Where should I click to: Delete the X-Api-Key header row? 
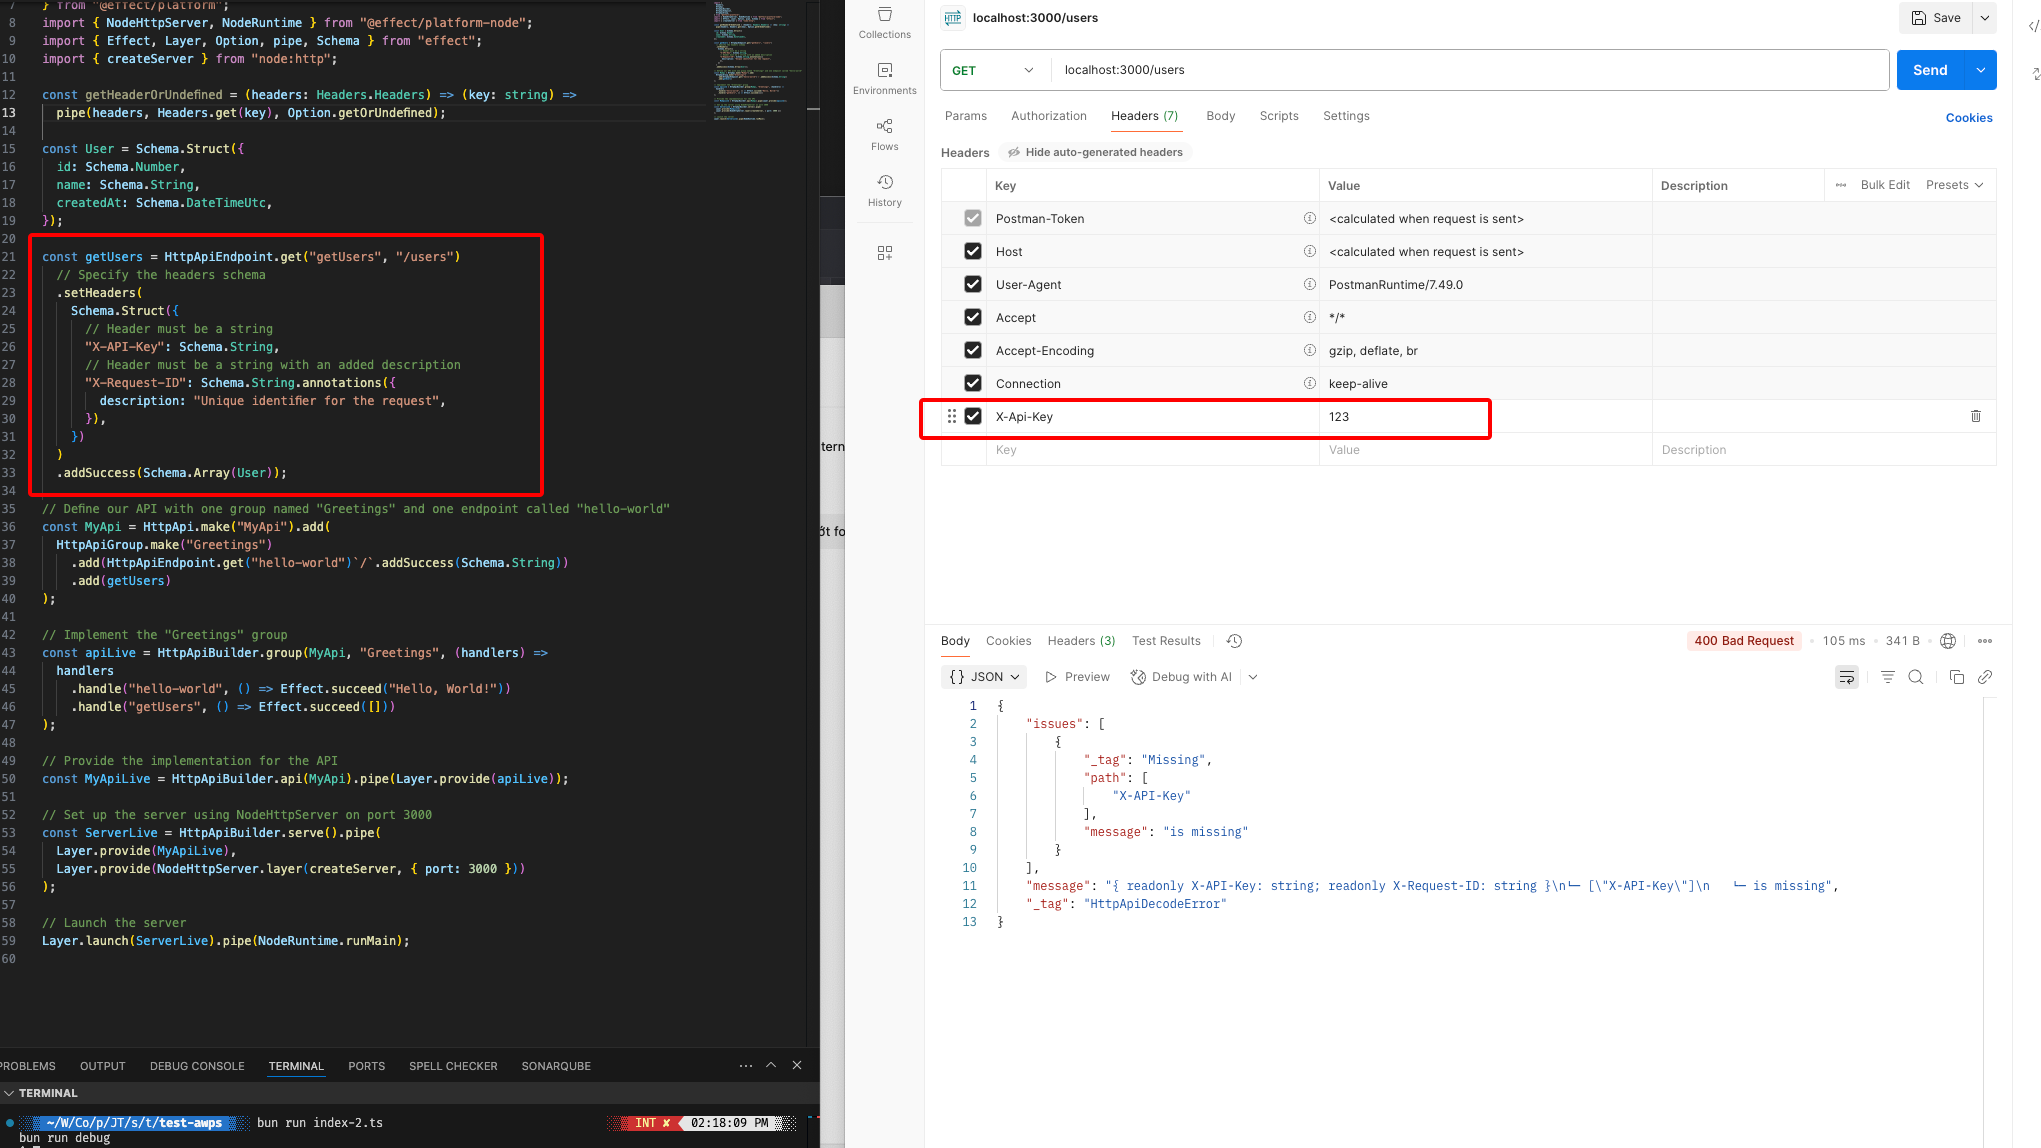pyautogui.click(x=1975, y=416)
